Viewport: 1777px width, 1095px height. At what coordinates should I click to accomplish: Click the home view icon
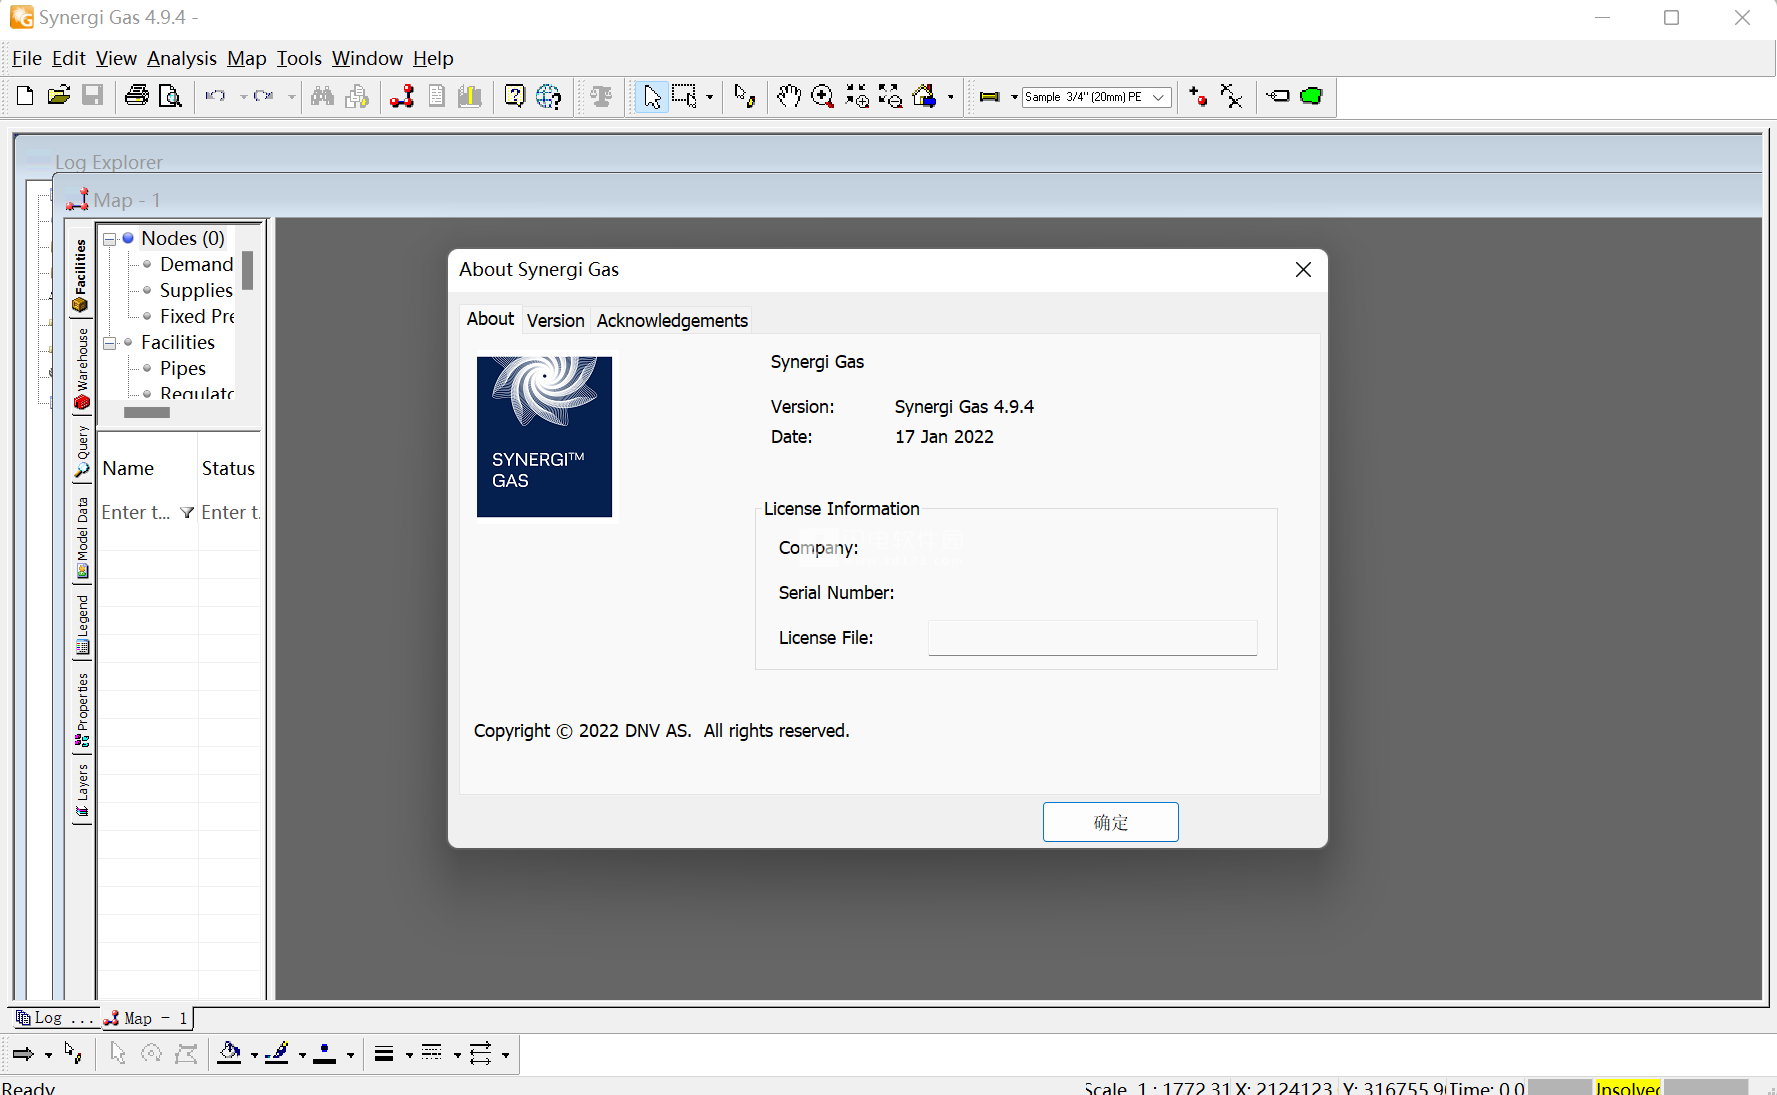[x=925, y=96]
